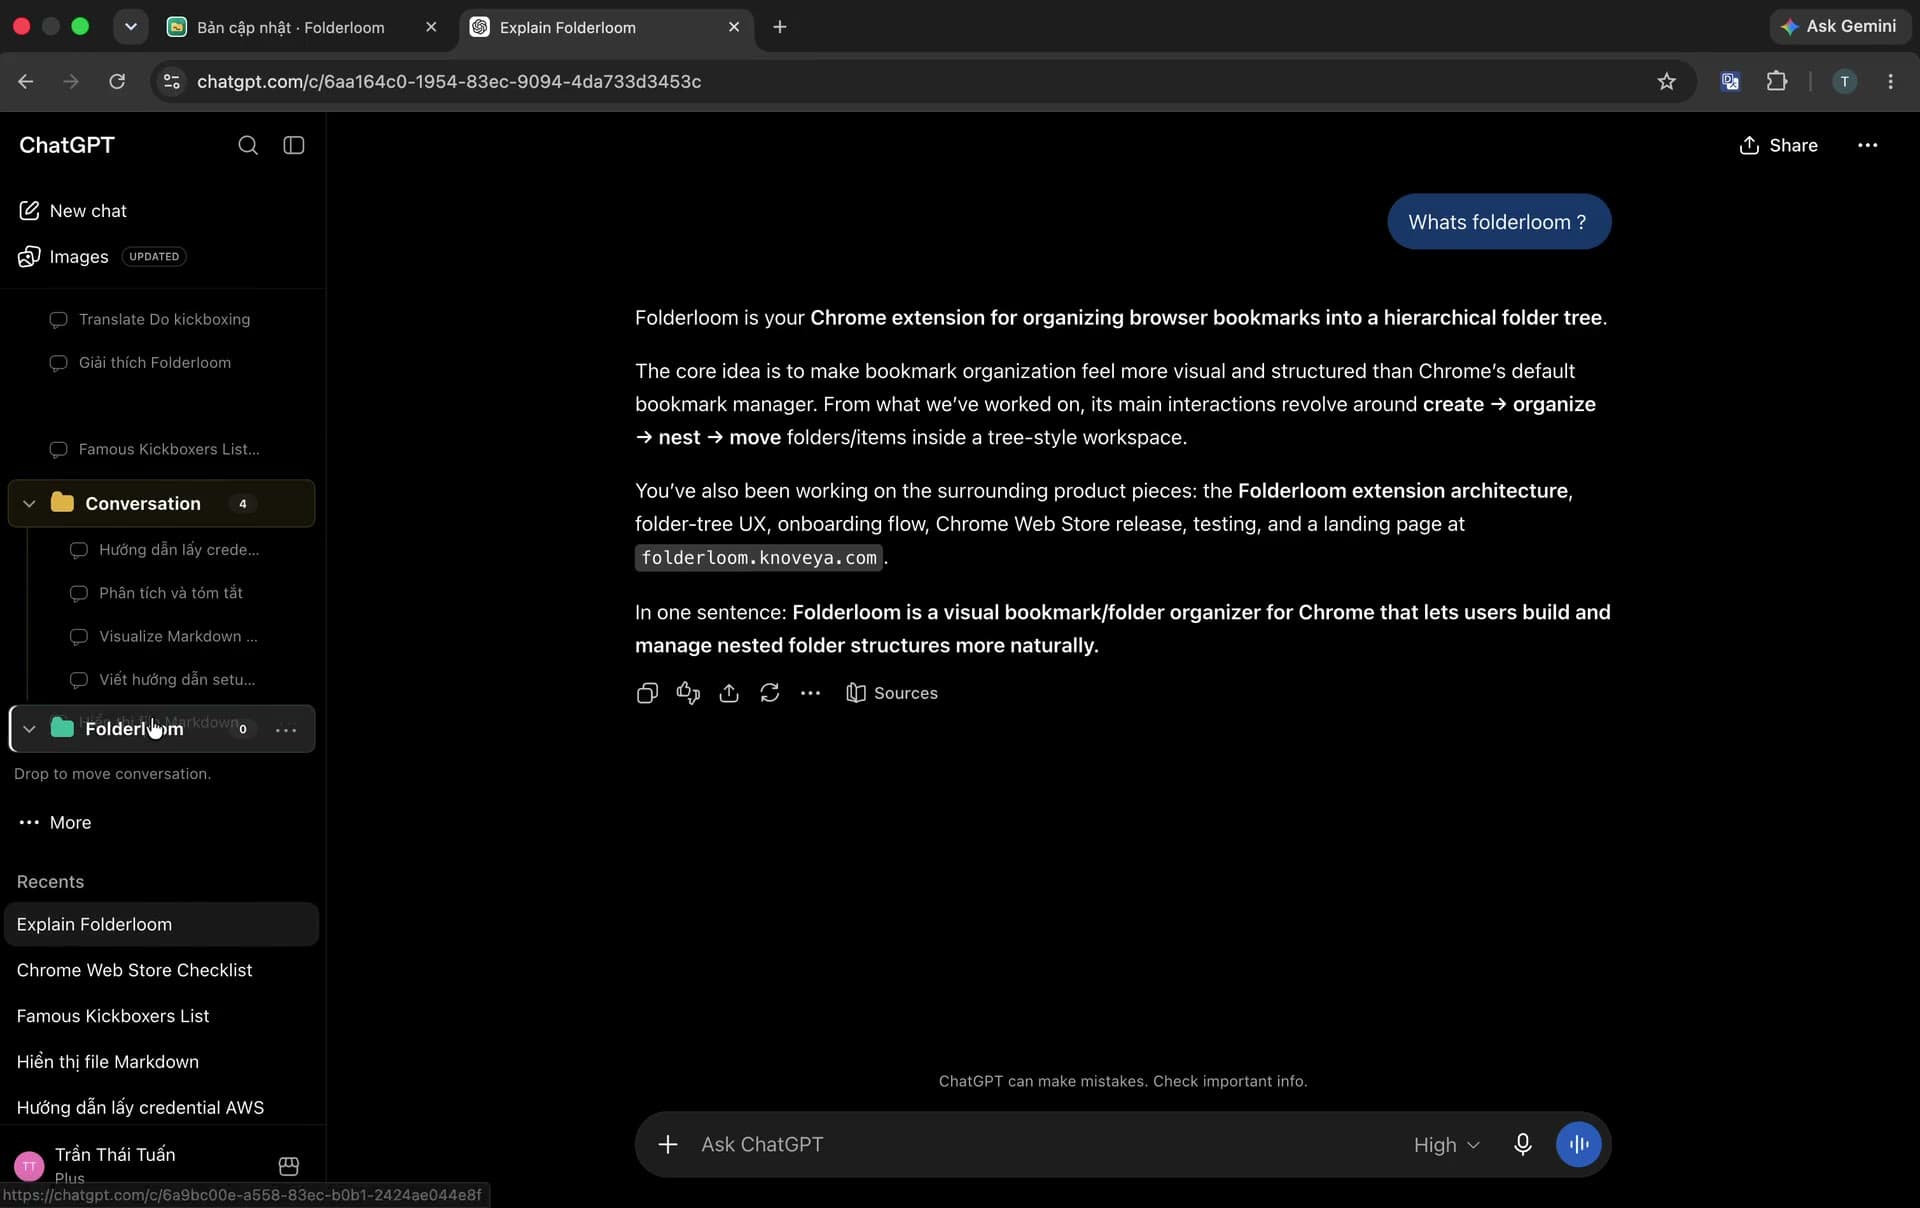Viewport: 1920px width, 1208px height.
Task: View Sources for the answer
Action: 892,693
